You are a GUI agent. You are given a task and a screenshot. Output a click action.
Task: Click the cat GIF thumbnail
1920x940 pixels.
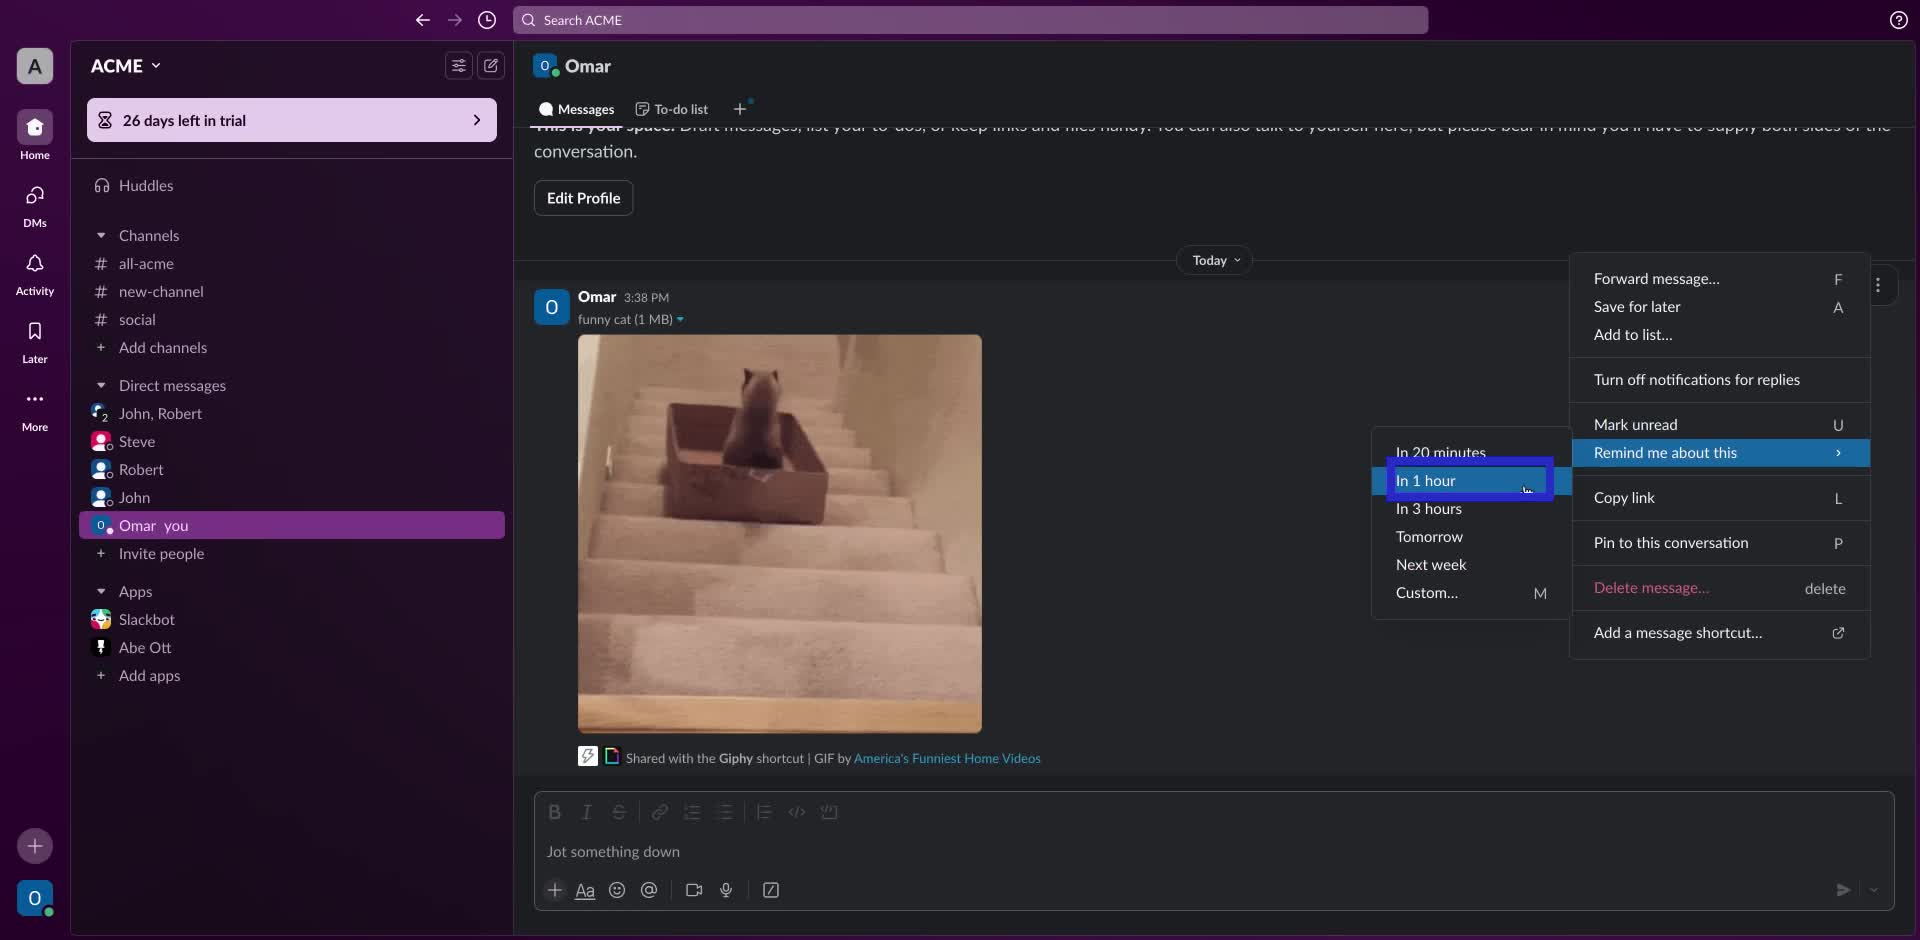point(780,531)
